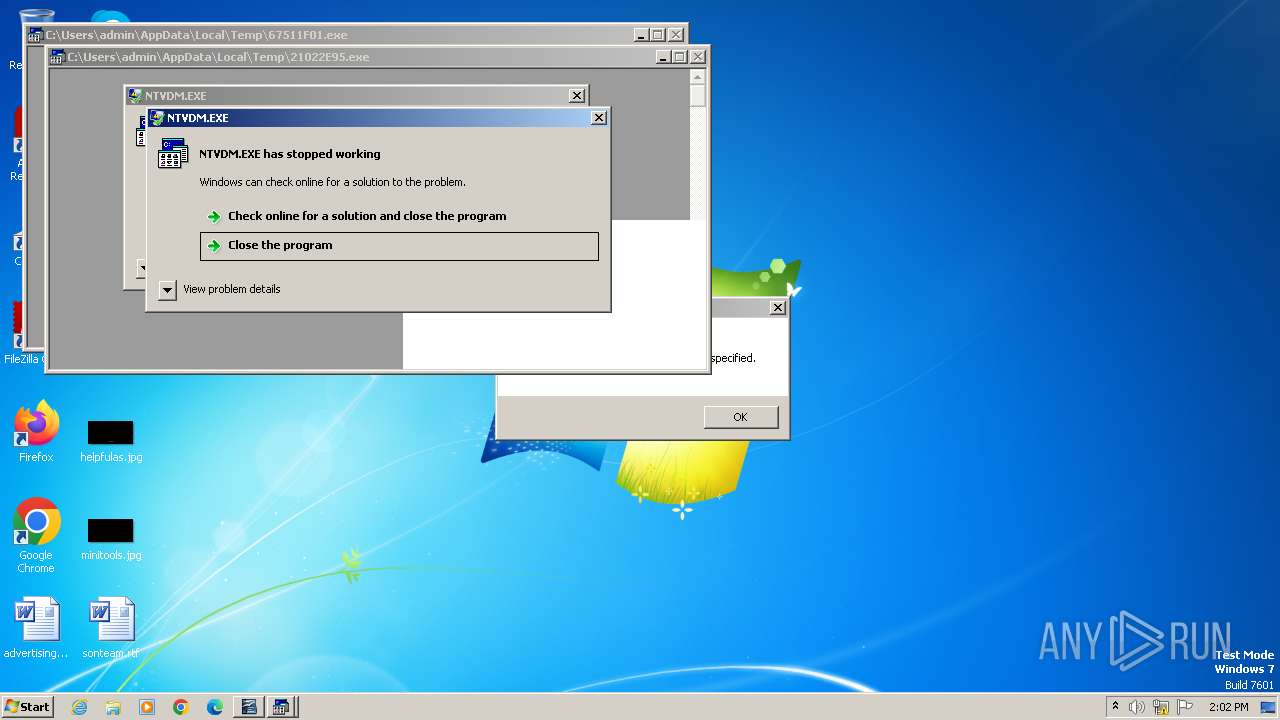Select minitools.jpg desktop file

[111, 539]
